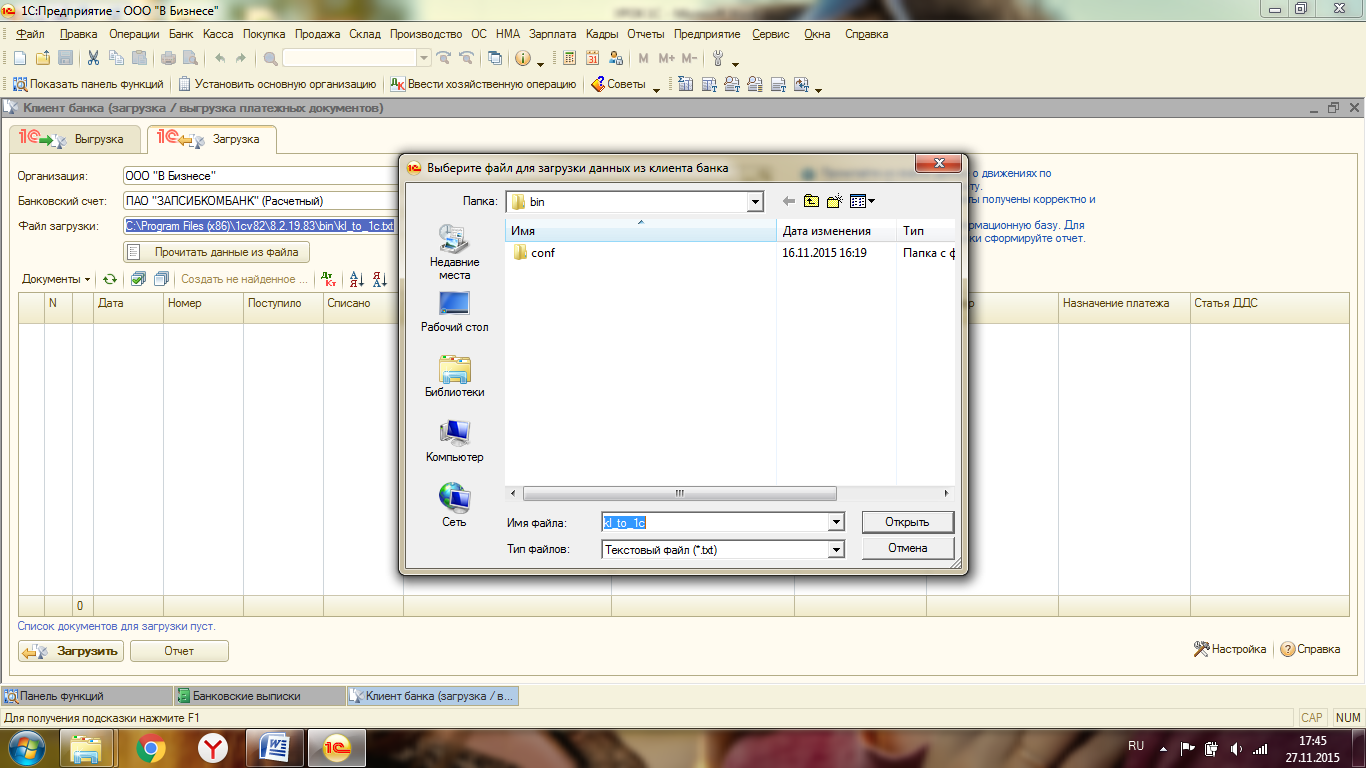Screen dimensions: 1366x768
Task: Click the Back arrow in the file dialog
Action: (x=789, y=201)
